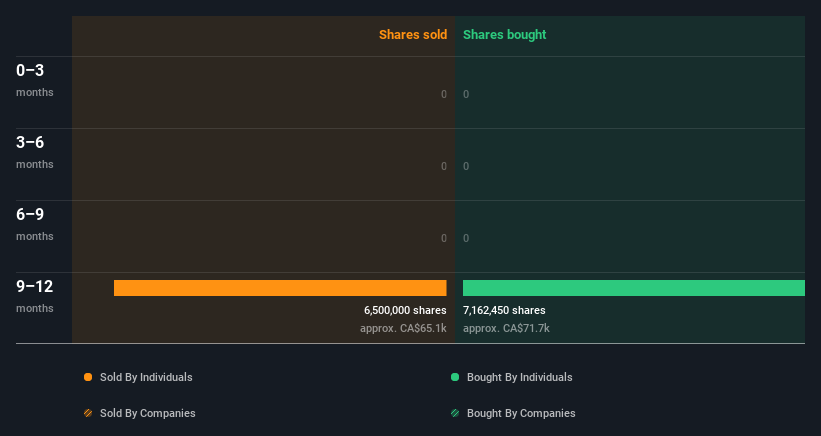Click the 6,500,000 shares value
Screen dimensions: 821x436
click(x=405, y=310)
